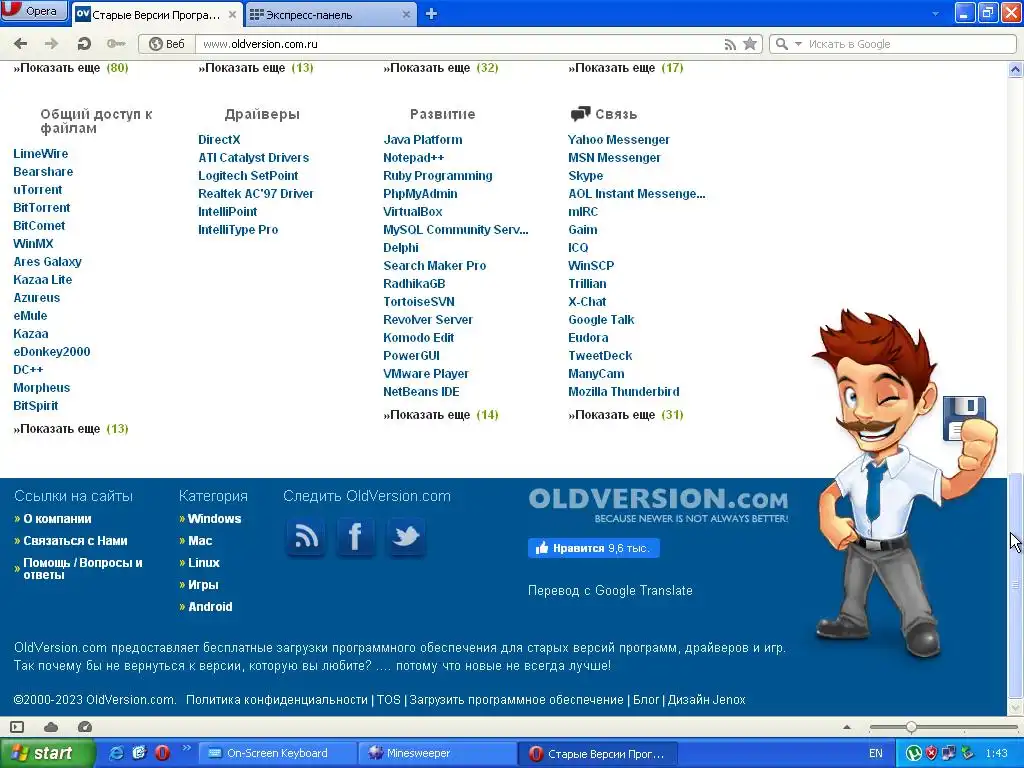Viewport: 1024px width, 768px height.
Task: Switch to the Старые Версии Программ tab
Action: pyautogui.click(x=157, y=14)
